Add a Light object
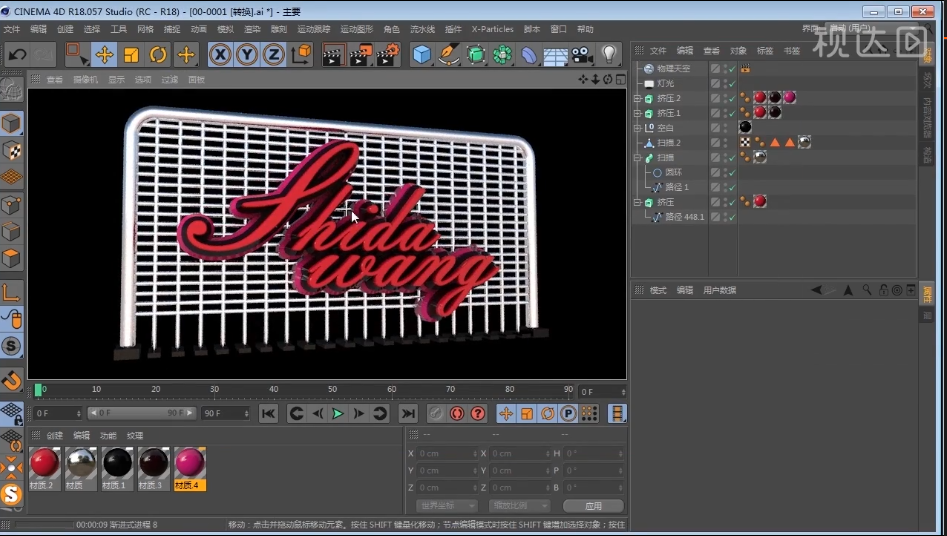The image size is (947, 536). [609, 55]
